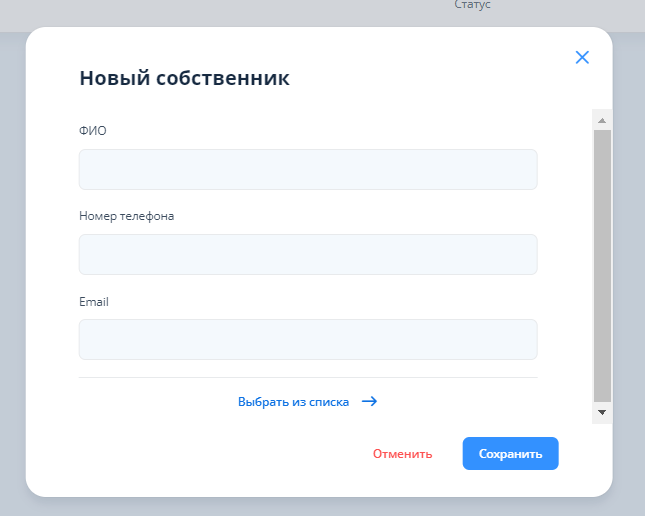Click the separator line below Email field
Viewport: 645px width, 516px height.
(308, 378)
